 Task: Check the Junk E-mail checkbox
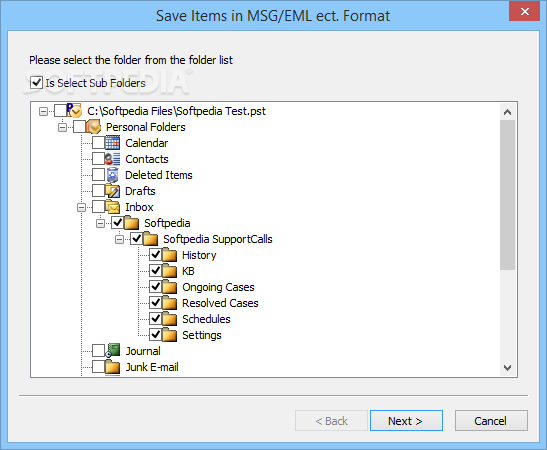(x=98, y=367)
